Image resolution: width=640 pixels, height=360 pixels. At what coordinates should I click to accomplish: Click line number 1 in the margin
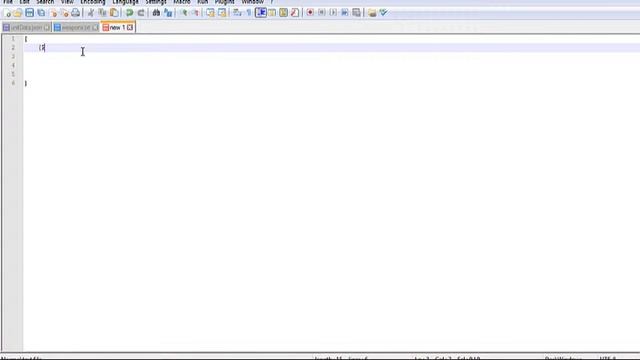[x=13, y=39]
